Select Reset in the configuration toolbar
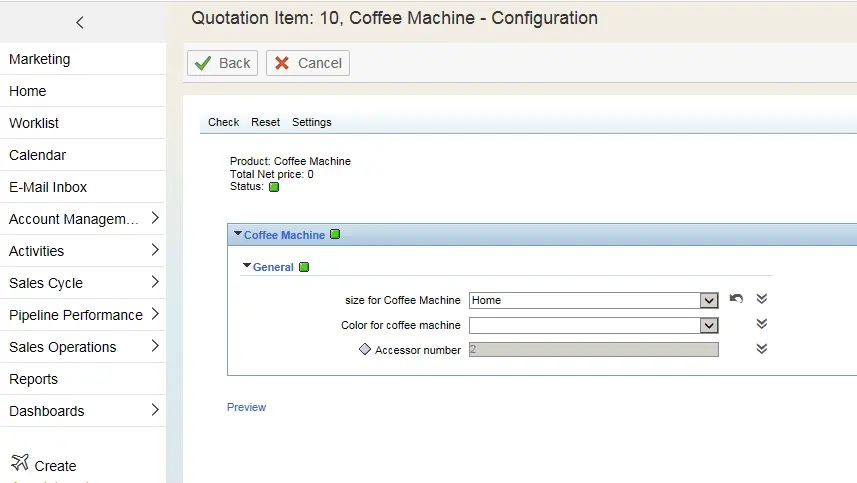The width and height of the screenshot is (857, 483). point(265,122)
